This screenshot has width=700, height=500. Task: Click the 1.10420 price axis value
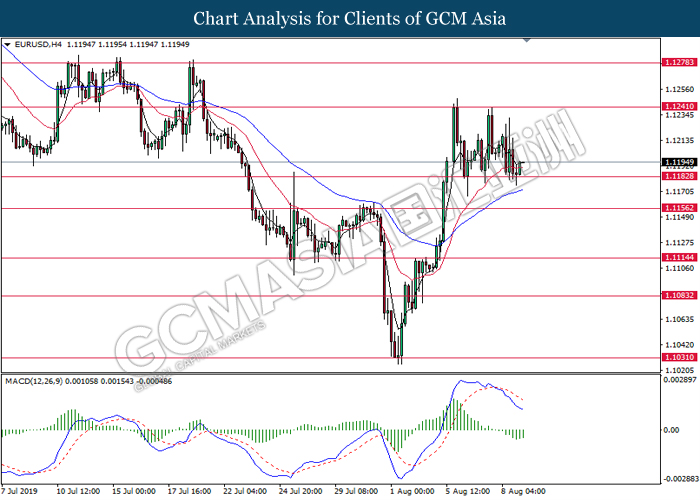click(x=680, y=345)
